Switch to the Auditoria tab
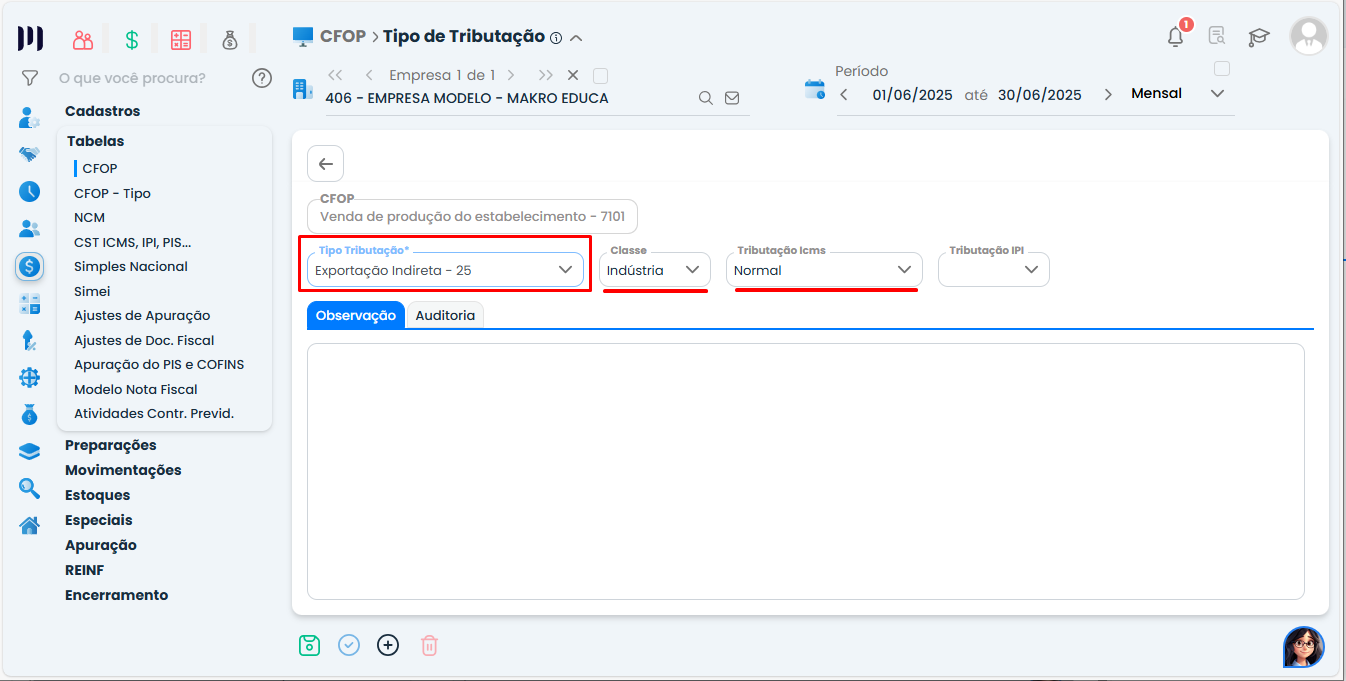Screen dimensions: 1346x681 coord(445,315)
